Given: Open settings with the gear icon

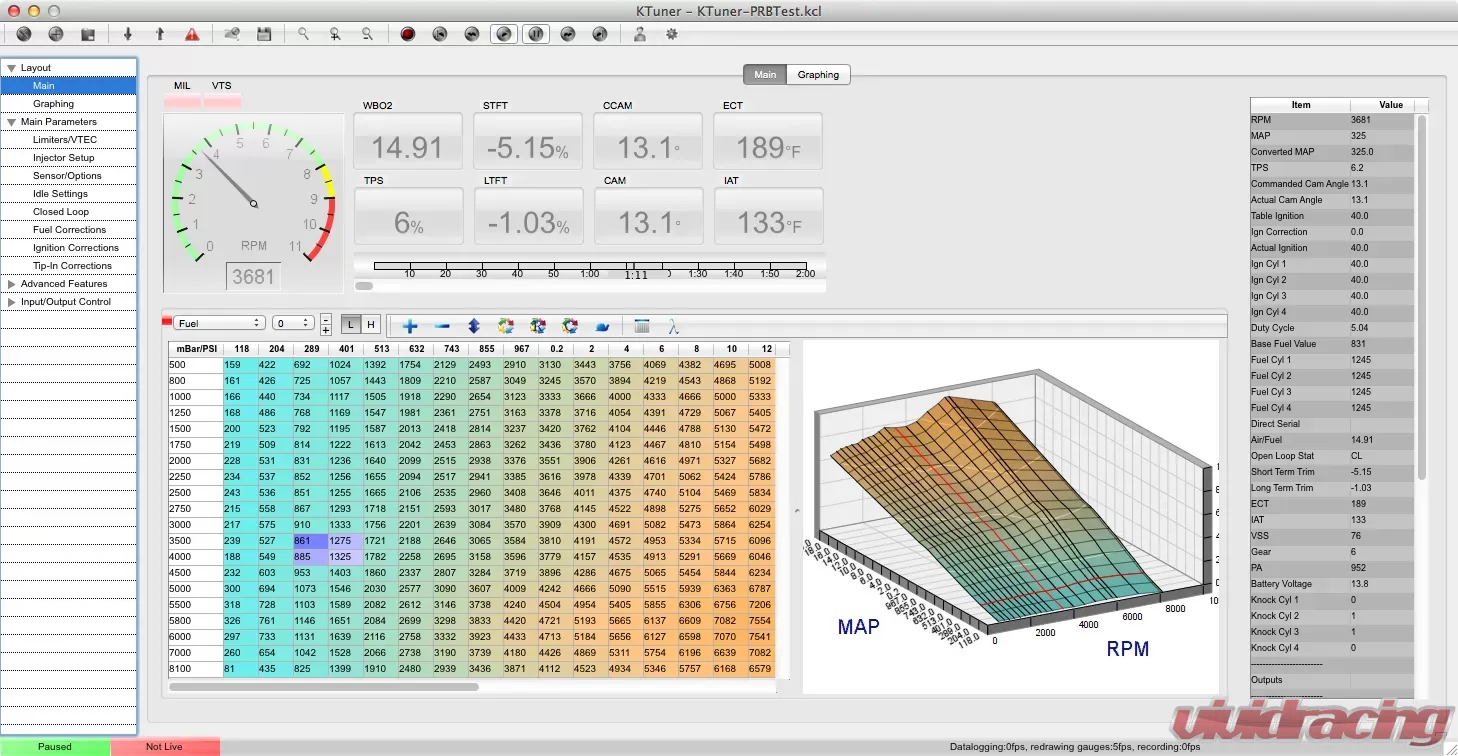Looking at the screenshot, I should coord(672,34).
